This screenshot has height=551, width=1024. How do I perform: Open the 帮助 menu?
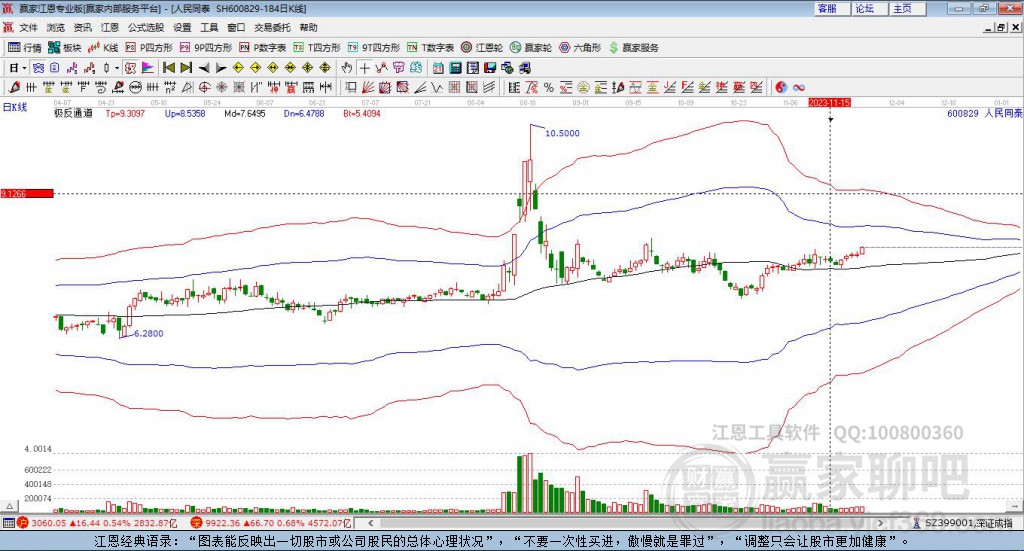308,27
